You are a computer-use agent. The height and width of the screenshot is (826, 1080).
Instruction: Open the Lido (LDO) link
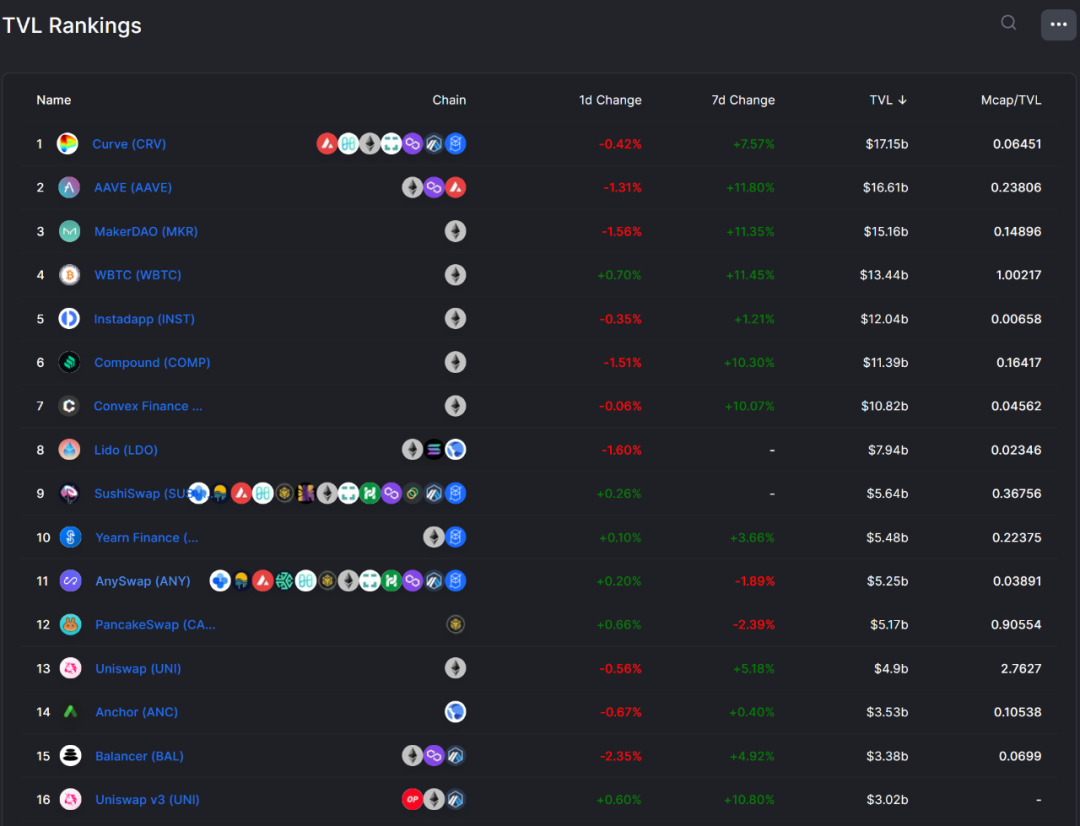point(126,450)
